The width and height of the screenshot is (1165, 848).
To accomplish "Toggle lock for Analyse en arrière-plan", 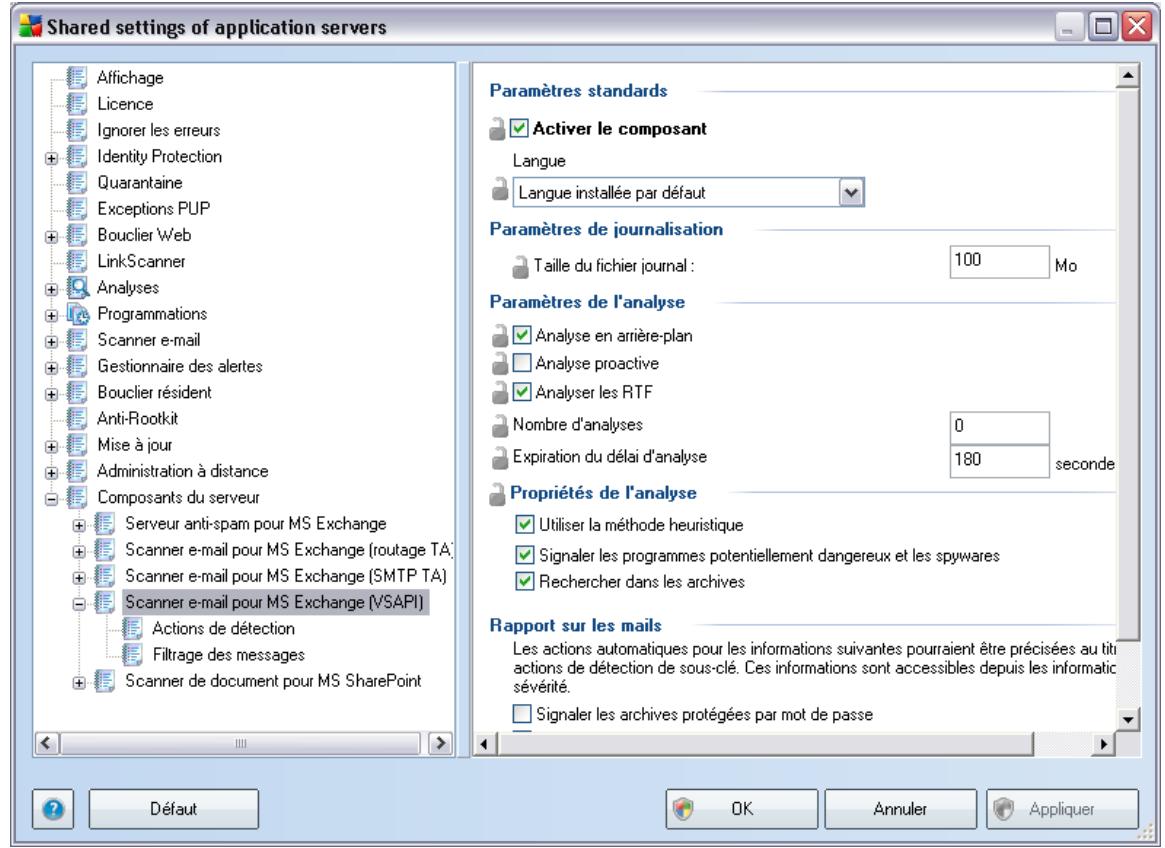I will point(500,337).
